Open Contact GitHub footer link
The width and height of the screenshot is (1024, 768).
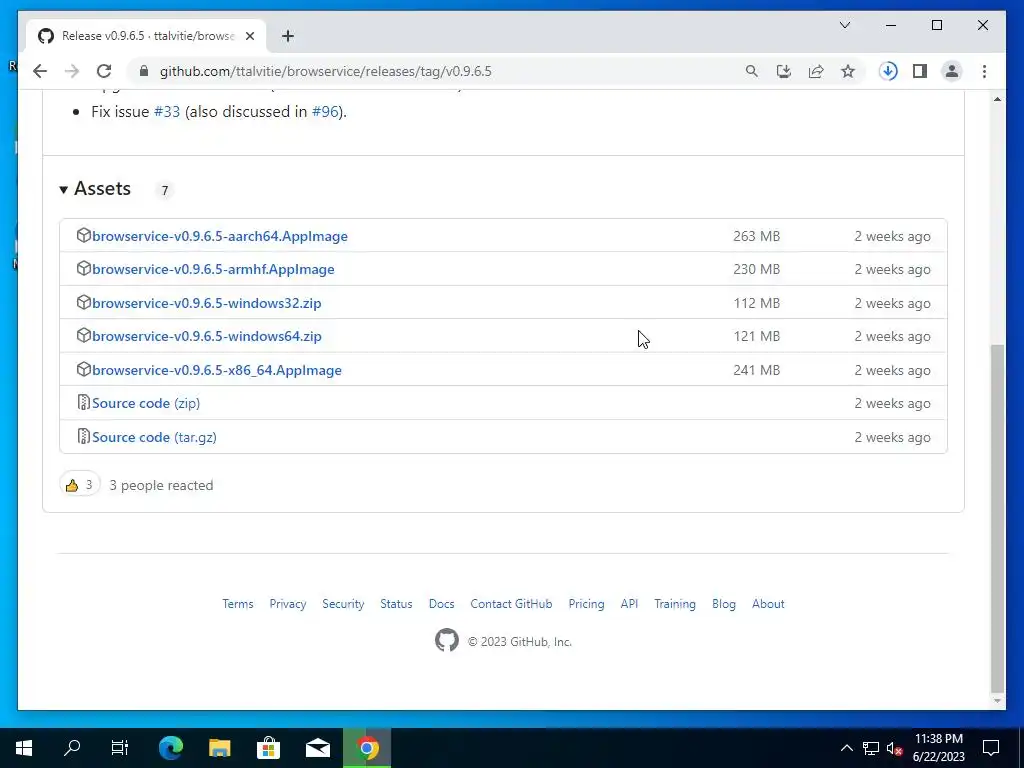(x=511, y=604)
